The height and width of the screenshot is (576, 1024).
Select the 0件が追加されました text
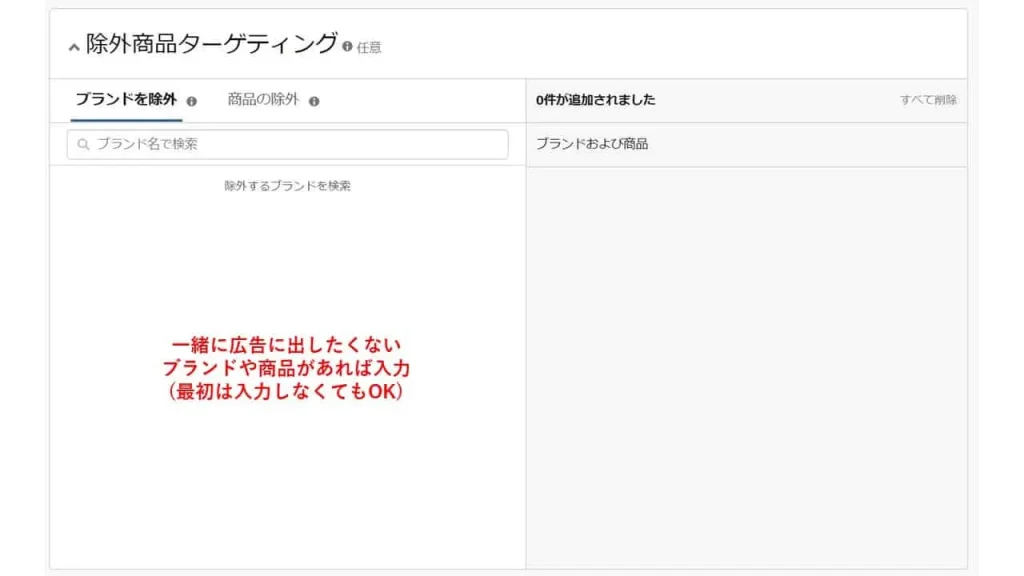pos(595,100)
